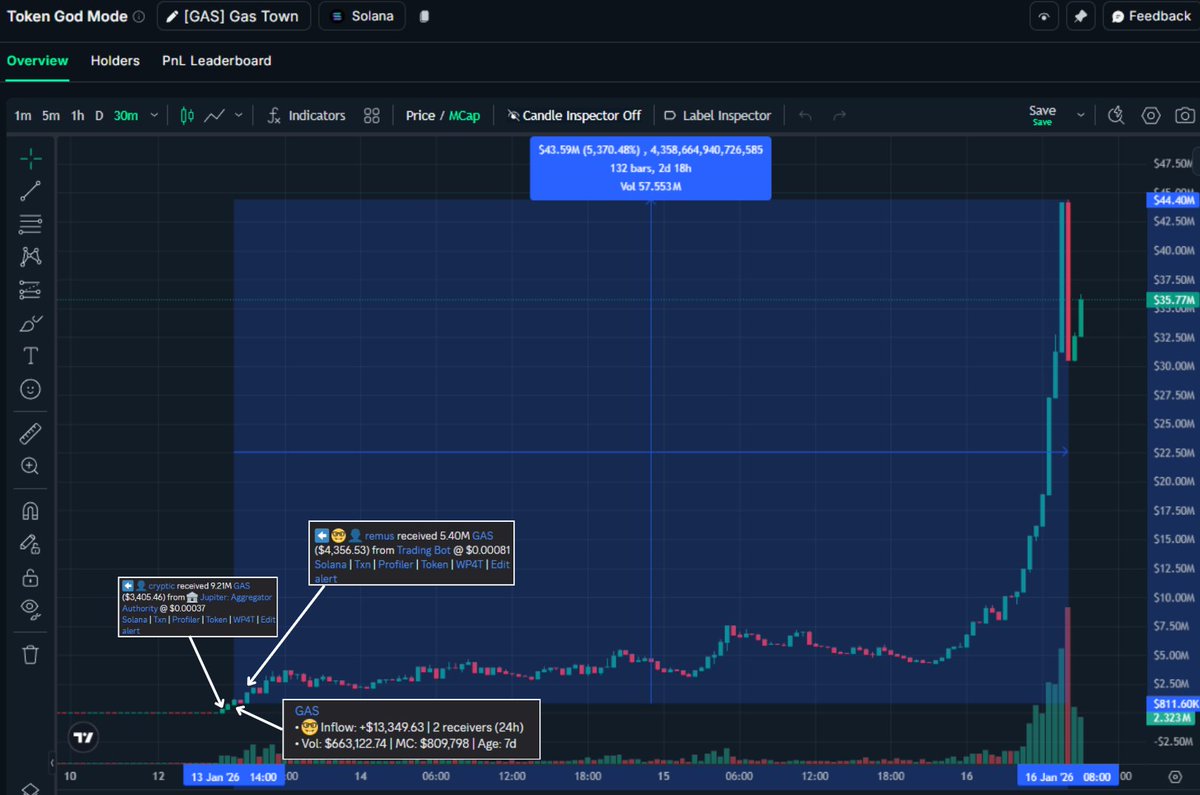Take a chart snapshot with camera icon
This screenshot has height=795, width=1200.
pyautogui.click(x=1184, y=115)
